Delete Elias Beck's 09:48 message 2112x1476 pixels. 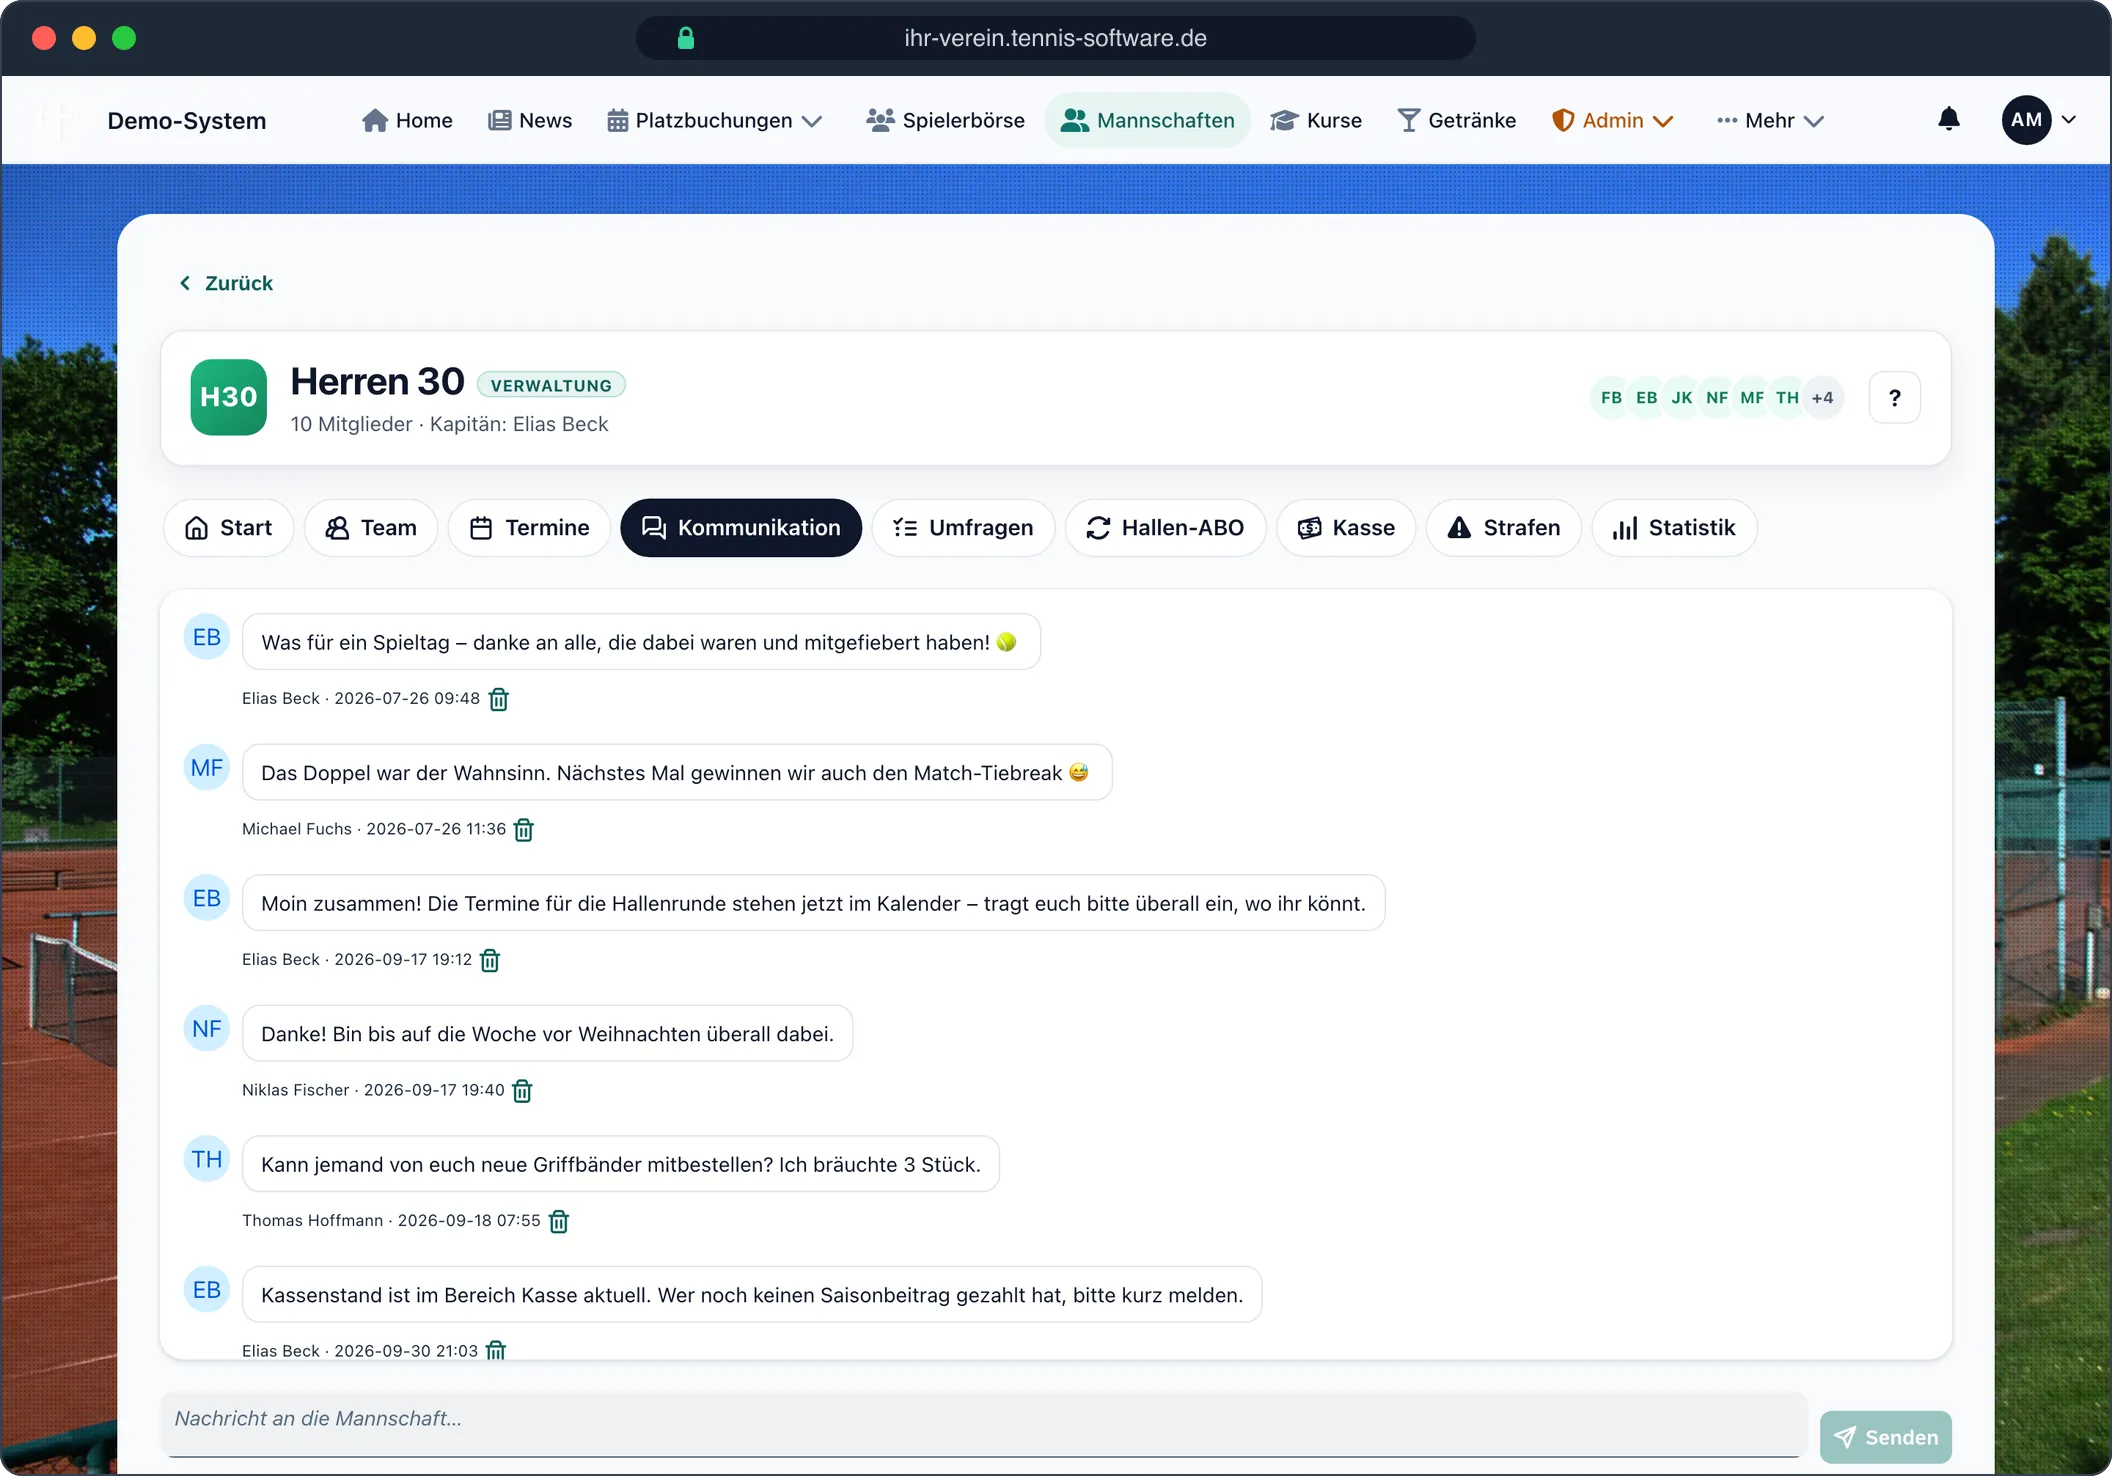click(x=498, y=699)
